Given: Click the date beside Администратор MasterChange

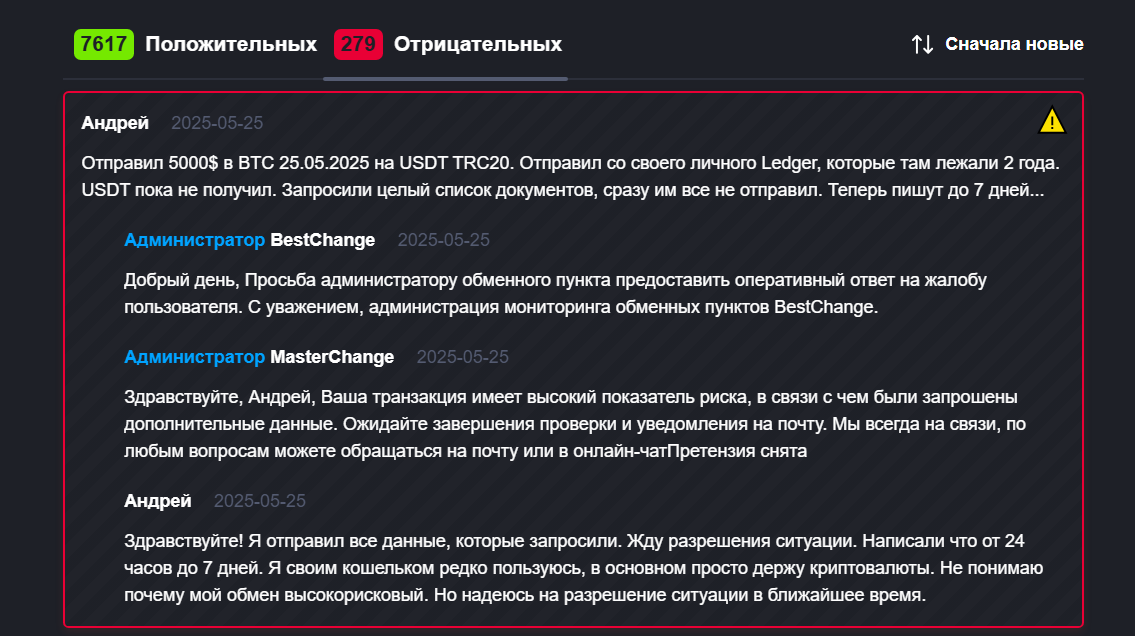Looking at the screenshot, I should pyautogui.click(x=462, y=357).
